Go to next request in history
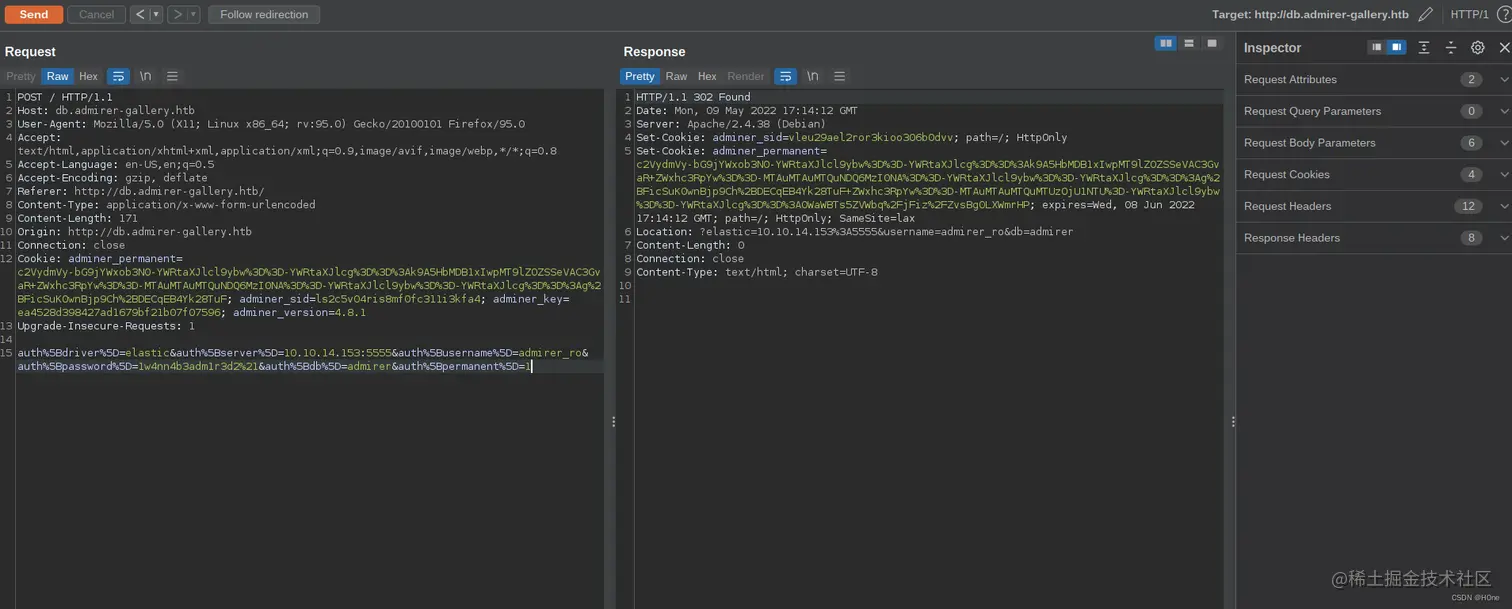1512x609 pixels. pos(177,14)
